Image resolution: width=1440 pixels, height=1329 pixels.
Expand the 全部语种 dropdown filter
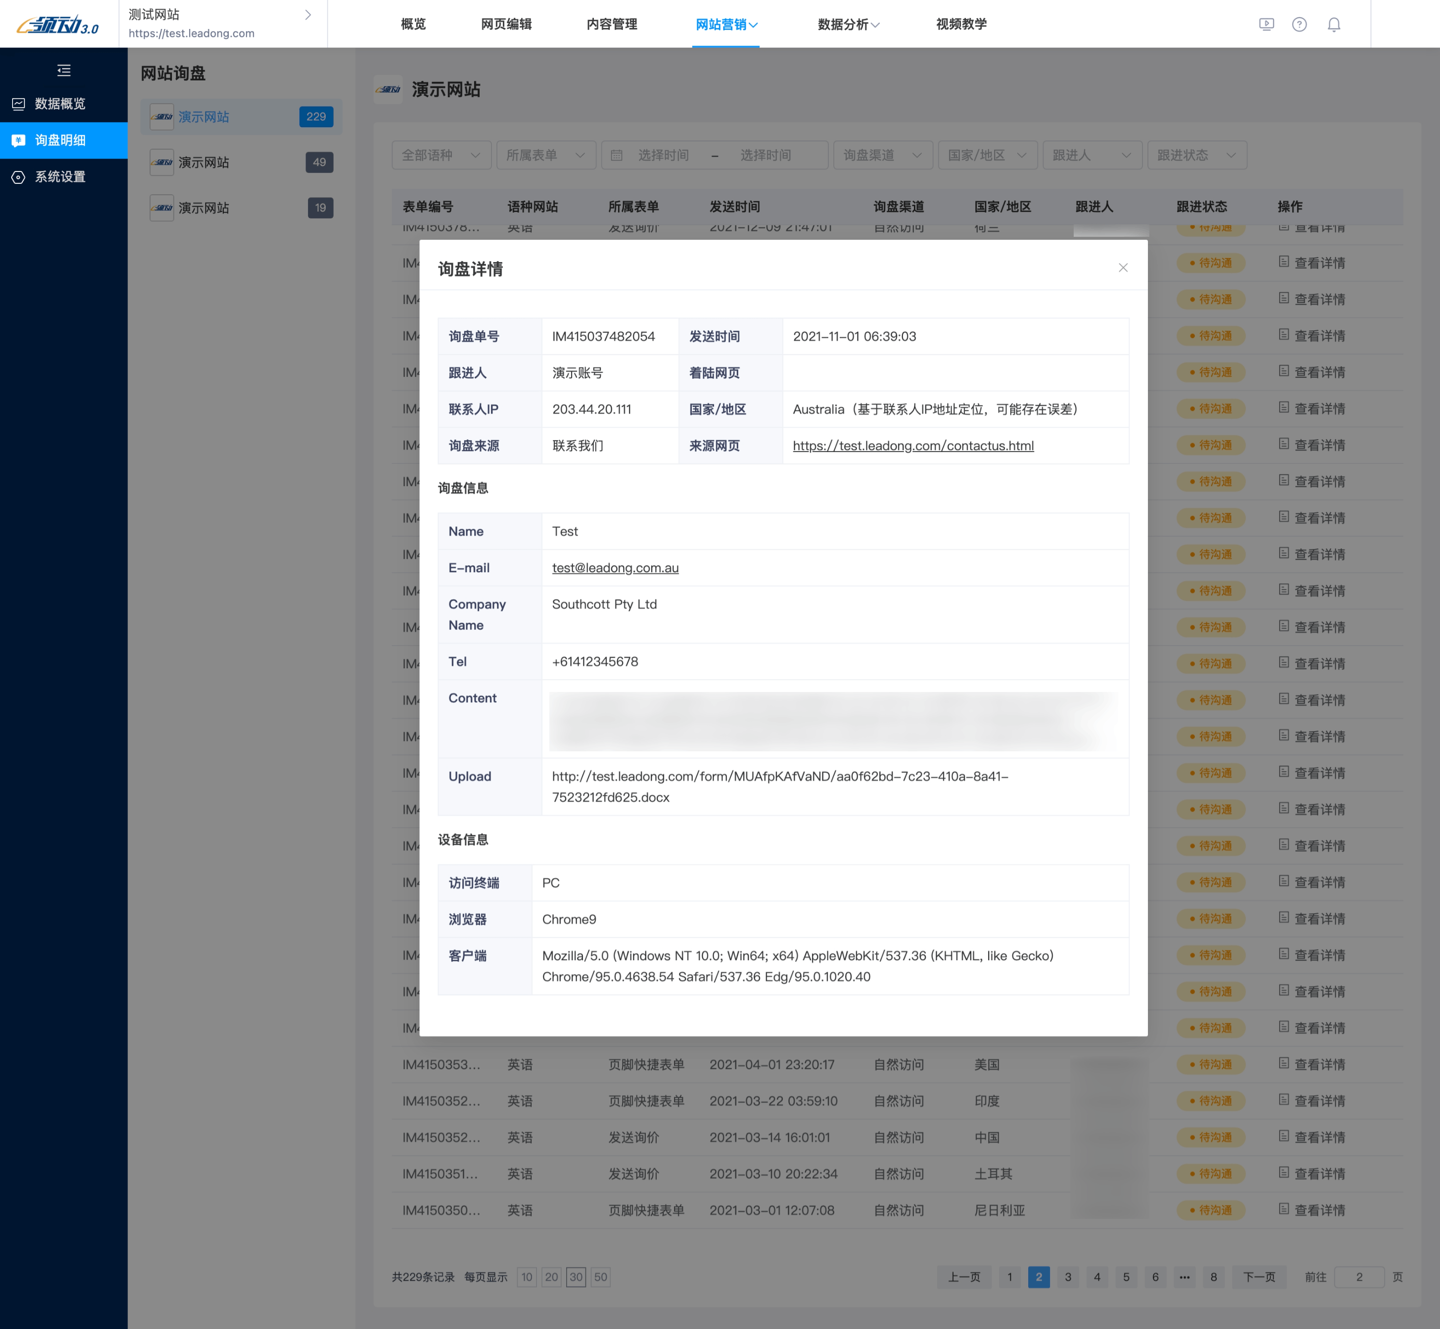pos(441,155)
